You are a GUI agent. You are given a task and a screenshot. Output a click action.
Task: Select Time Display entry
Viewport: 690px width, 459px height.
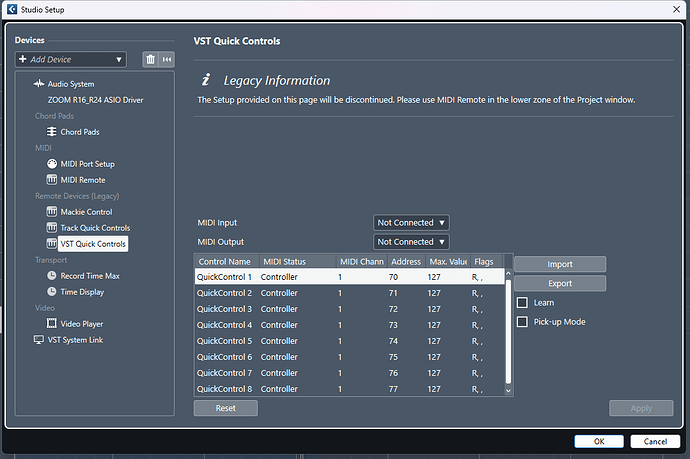point(82,291)
